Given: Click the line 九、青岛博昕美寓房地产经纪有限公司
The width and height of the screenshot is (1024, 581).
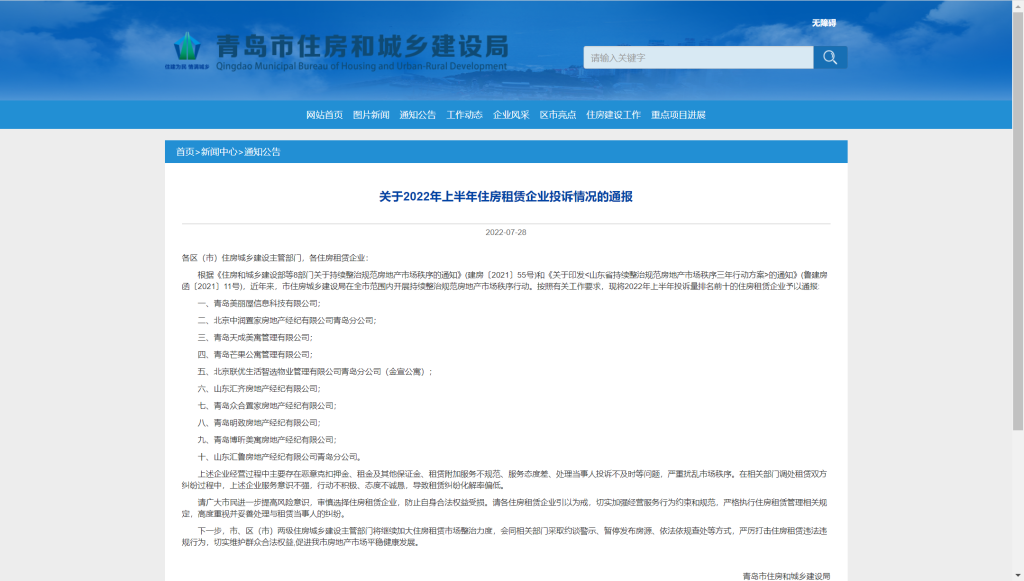Looking at the screenshot, I should point(267,439).
